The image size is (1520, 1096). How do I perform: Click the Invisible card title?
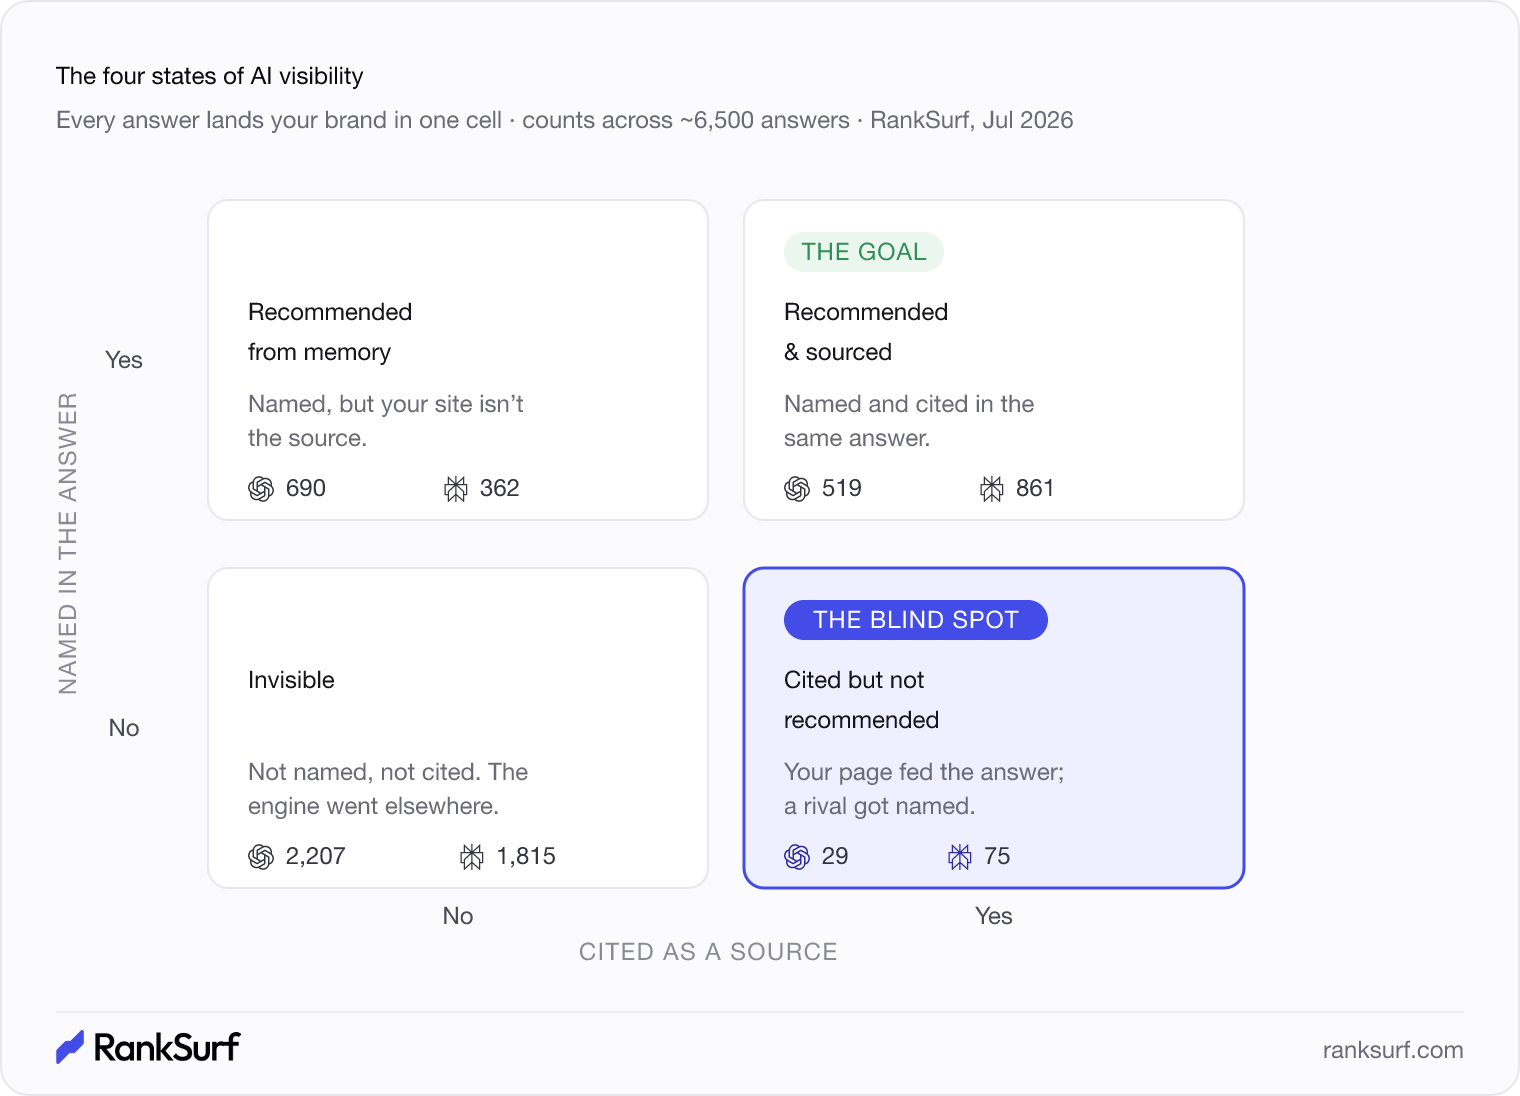pyautogui.click(x=291, y=680)
